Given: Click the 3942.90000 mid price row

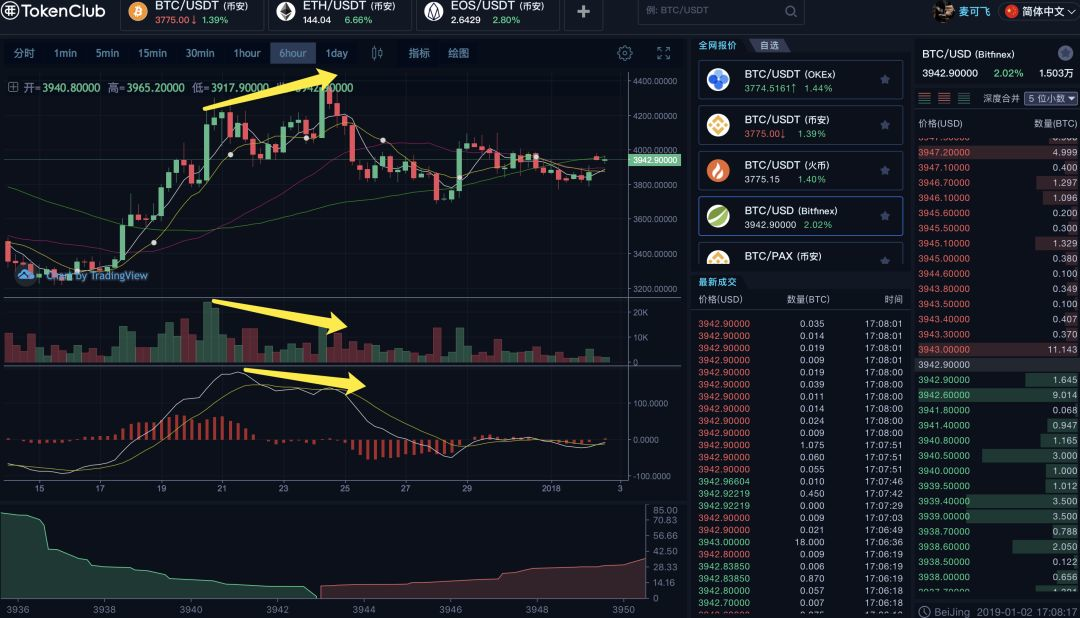Looking at the screenshot, I should pyautogui.click(x=997, y=364).
